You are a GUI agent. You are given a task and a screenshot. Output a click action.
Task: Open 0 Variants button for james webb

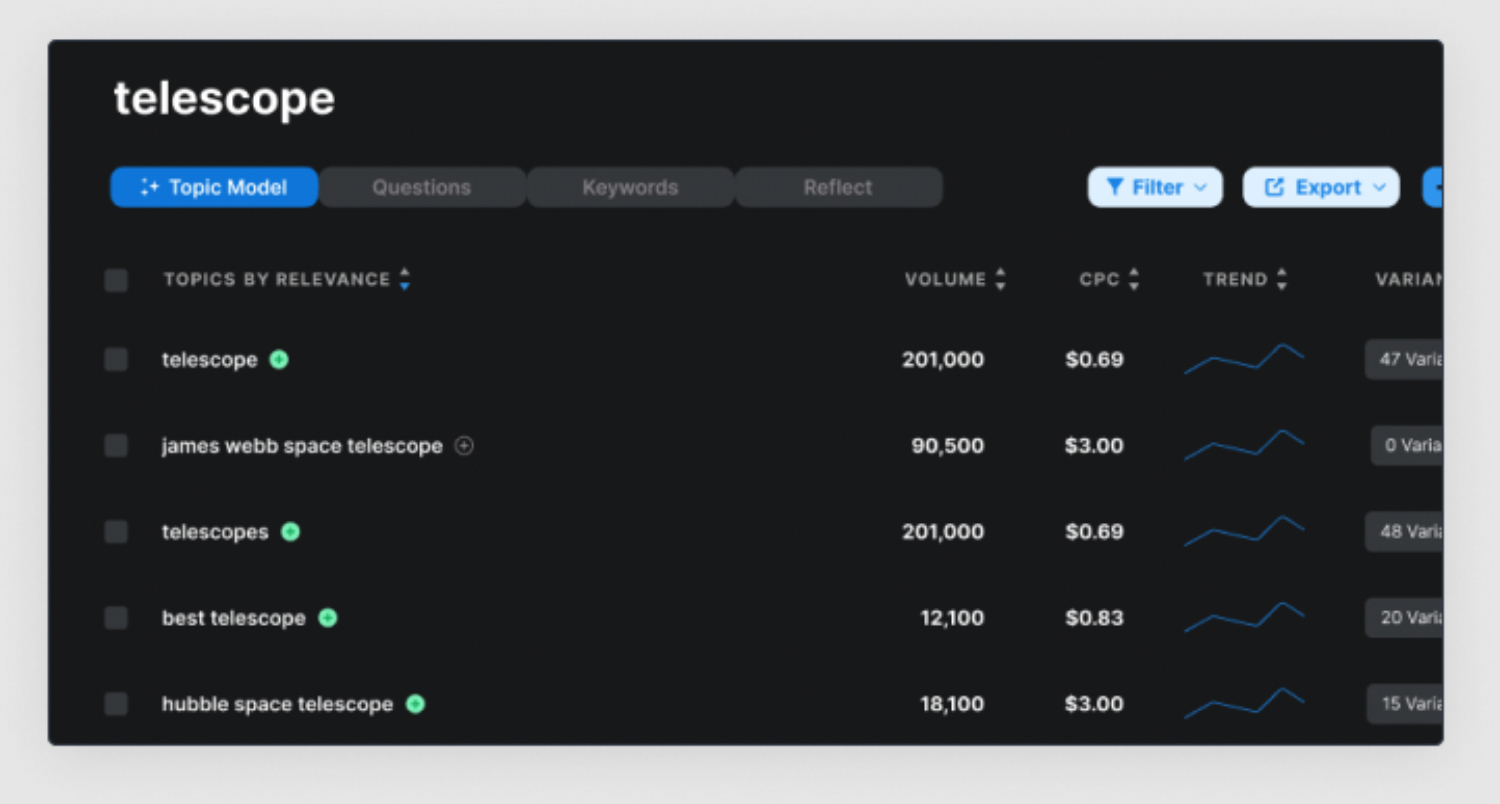1407,445
